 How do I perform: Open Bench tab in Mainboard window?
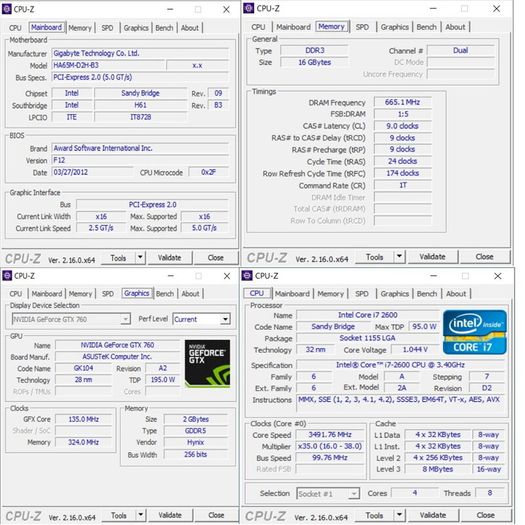[164, 28]
